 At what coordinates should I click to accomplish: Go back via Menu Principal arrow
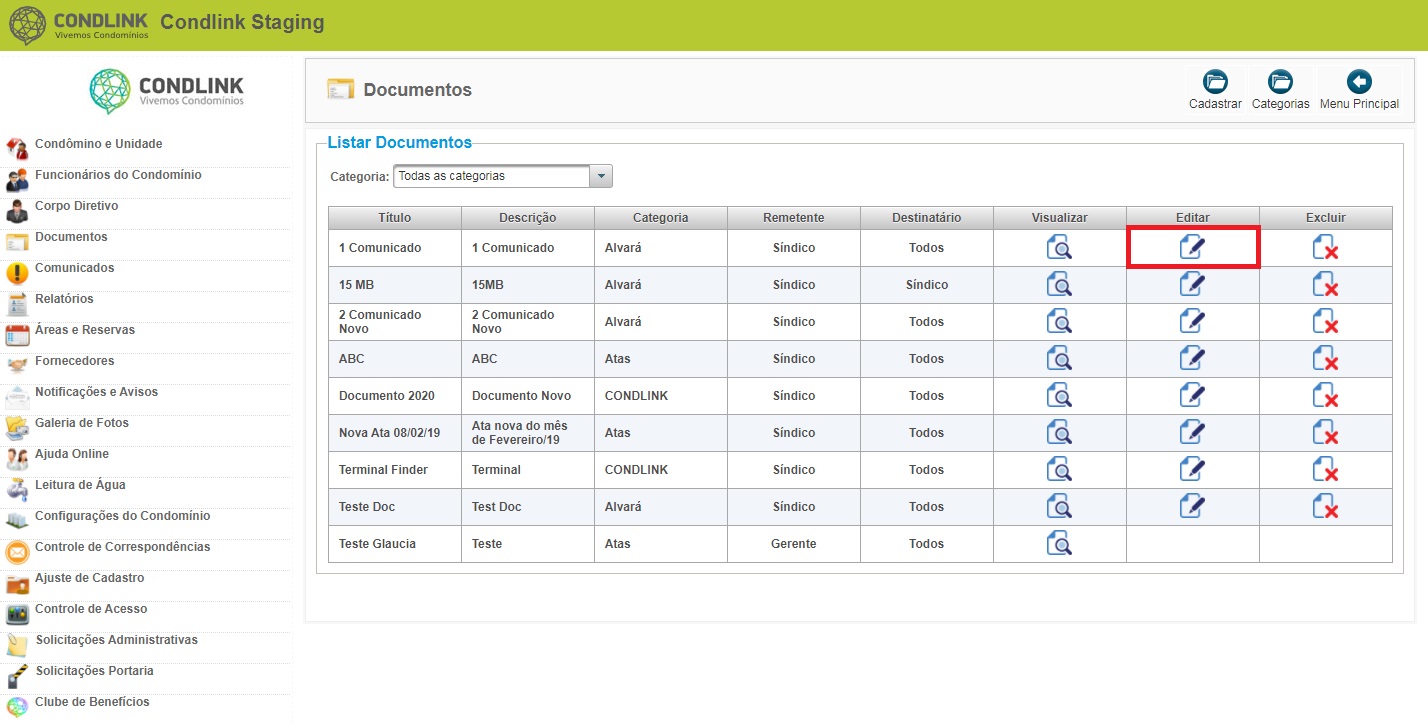[1359, 82]
